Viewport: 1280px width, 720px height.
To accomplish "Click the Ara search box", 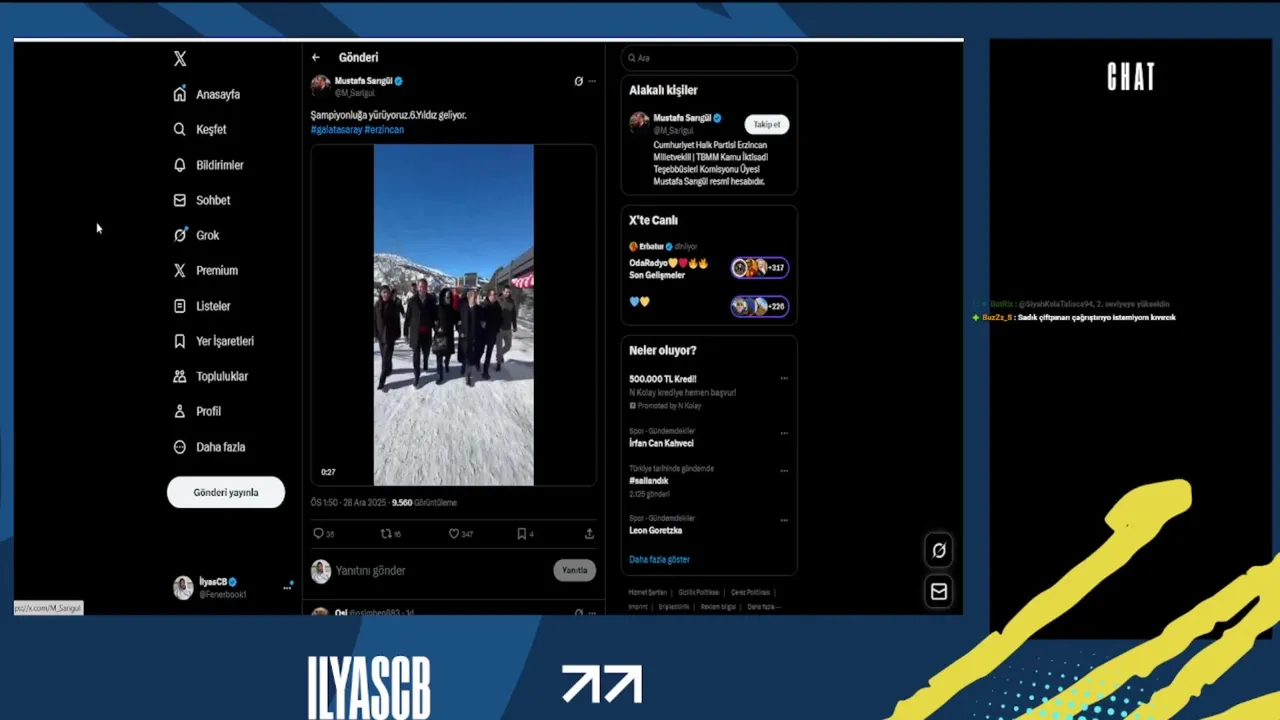I will click(709, 58).
